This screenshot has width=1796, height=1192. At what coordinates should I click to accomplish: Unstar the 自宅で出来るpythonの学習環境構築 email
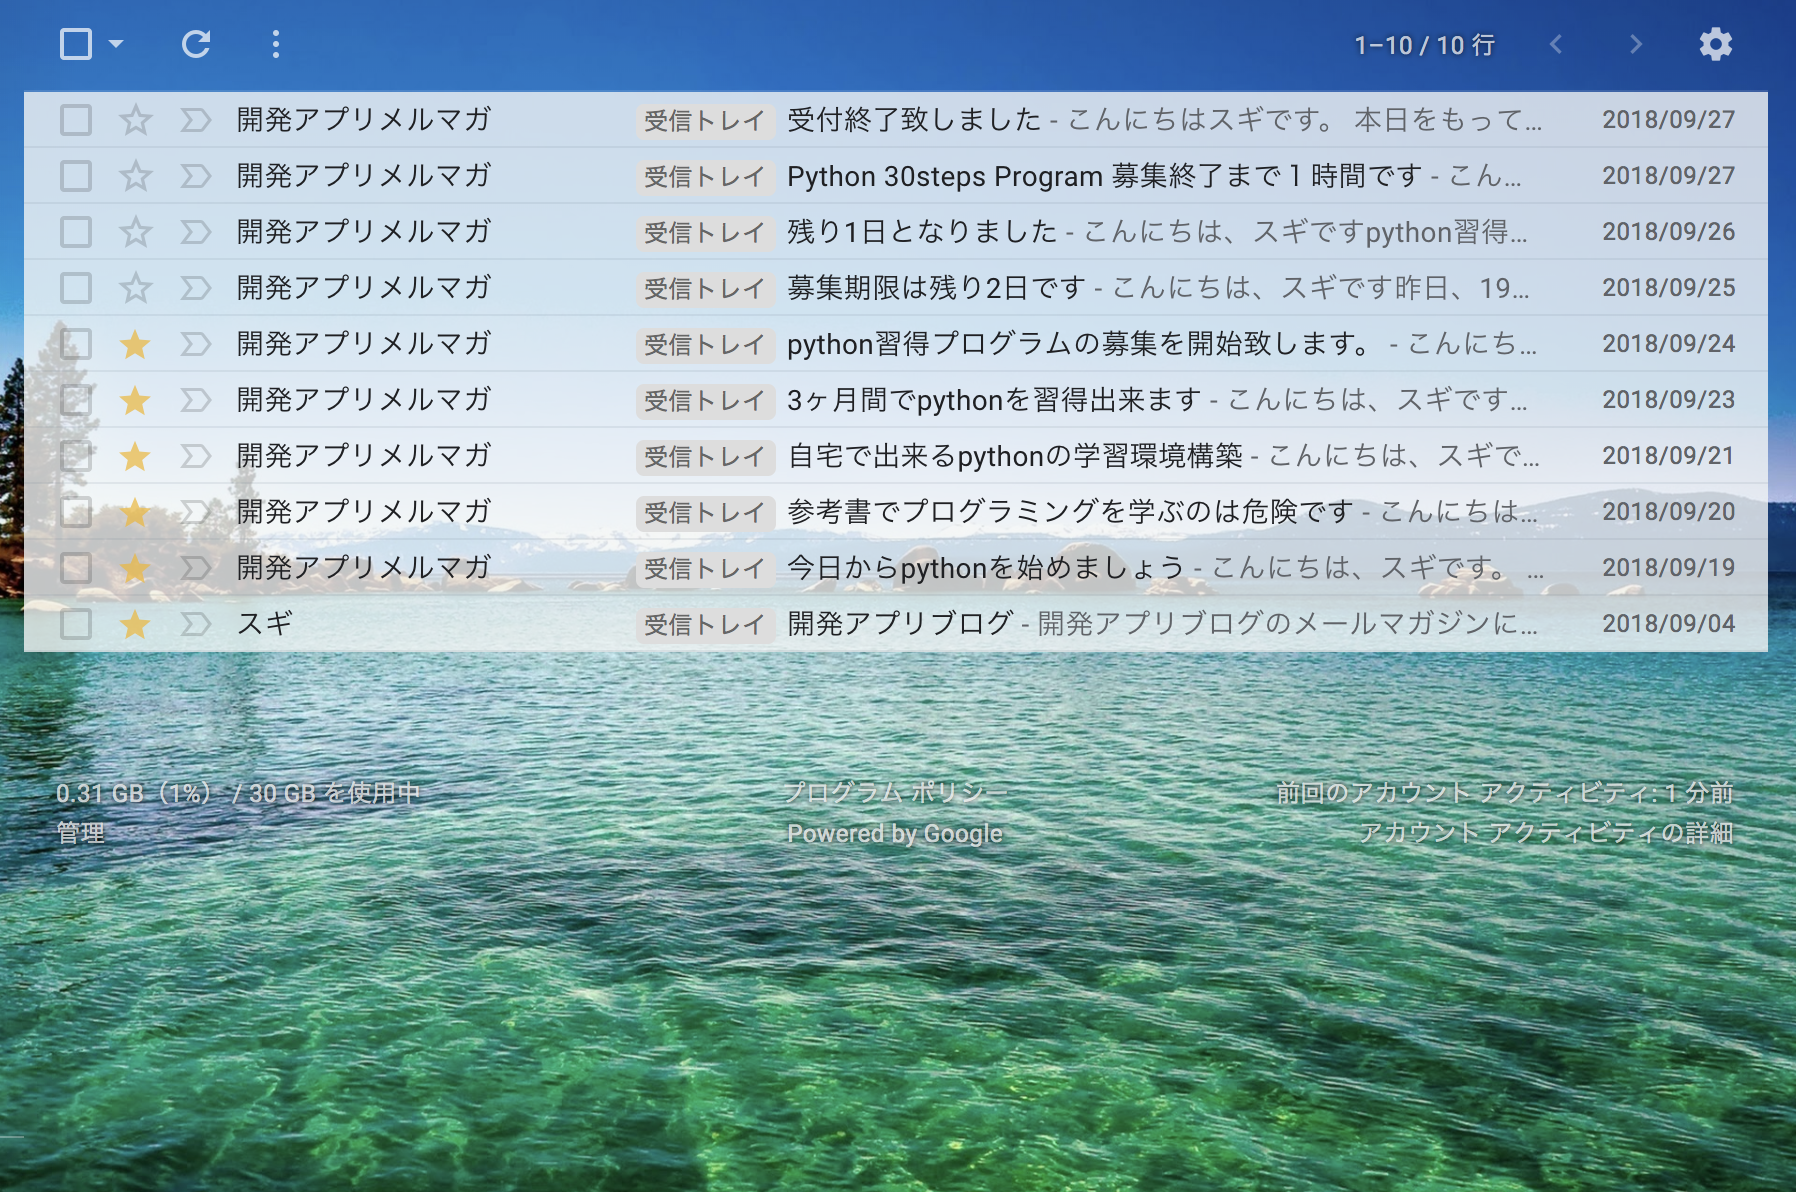(135, 456)
